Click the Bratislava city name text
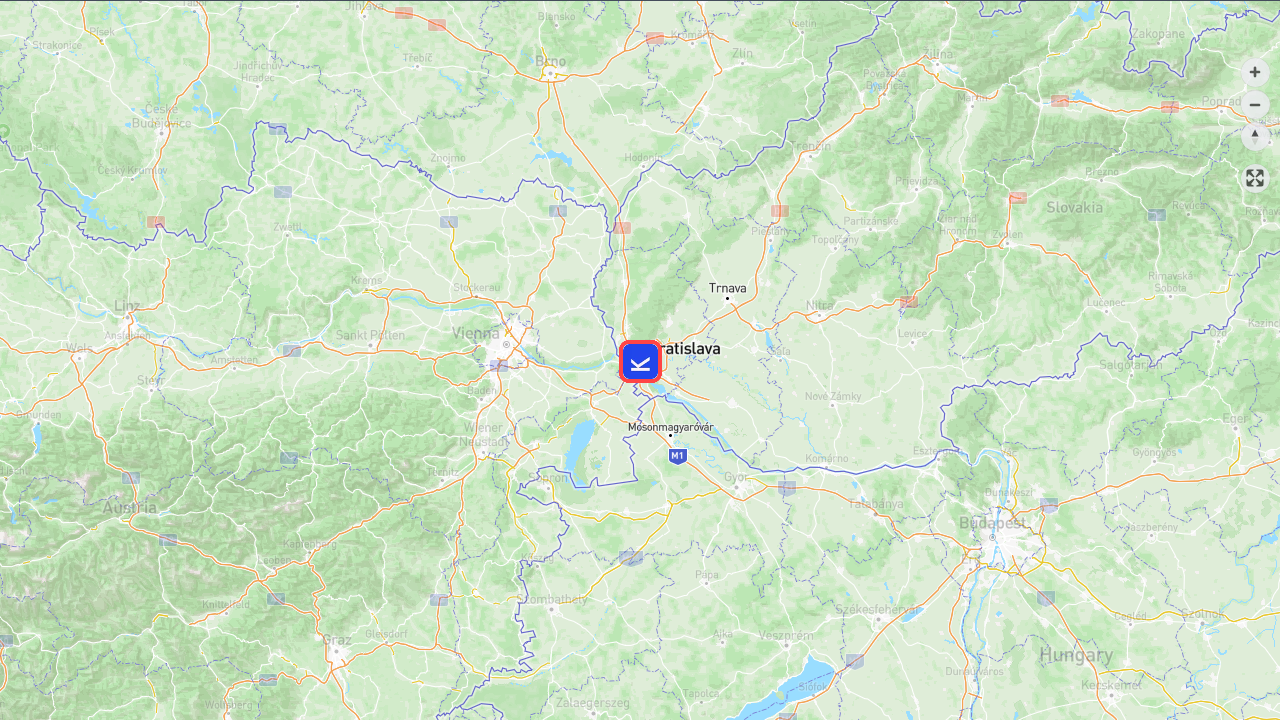1280x720 pixels. [691, 349]
